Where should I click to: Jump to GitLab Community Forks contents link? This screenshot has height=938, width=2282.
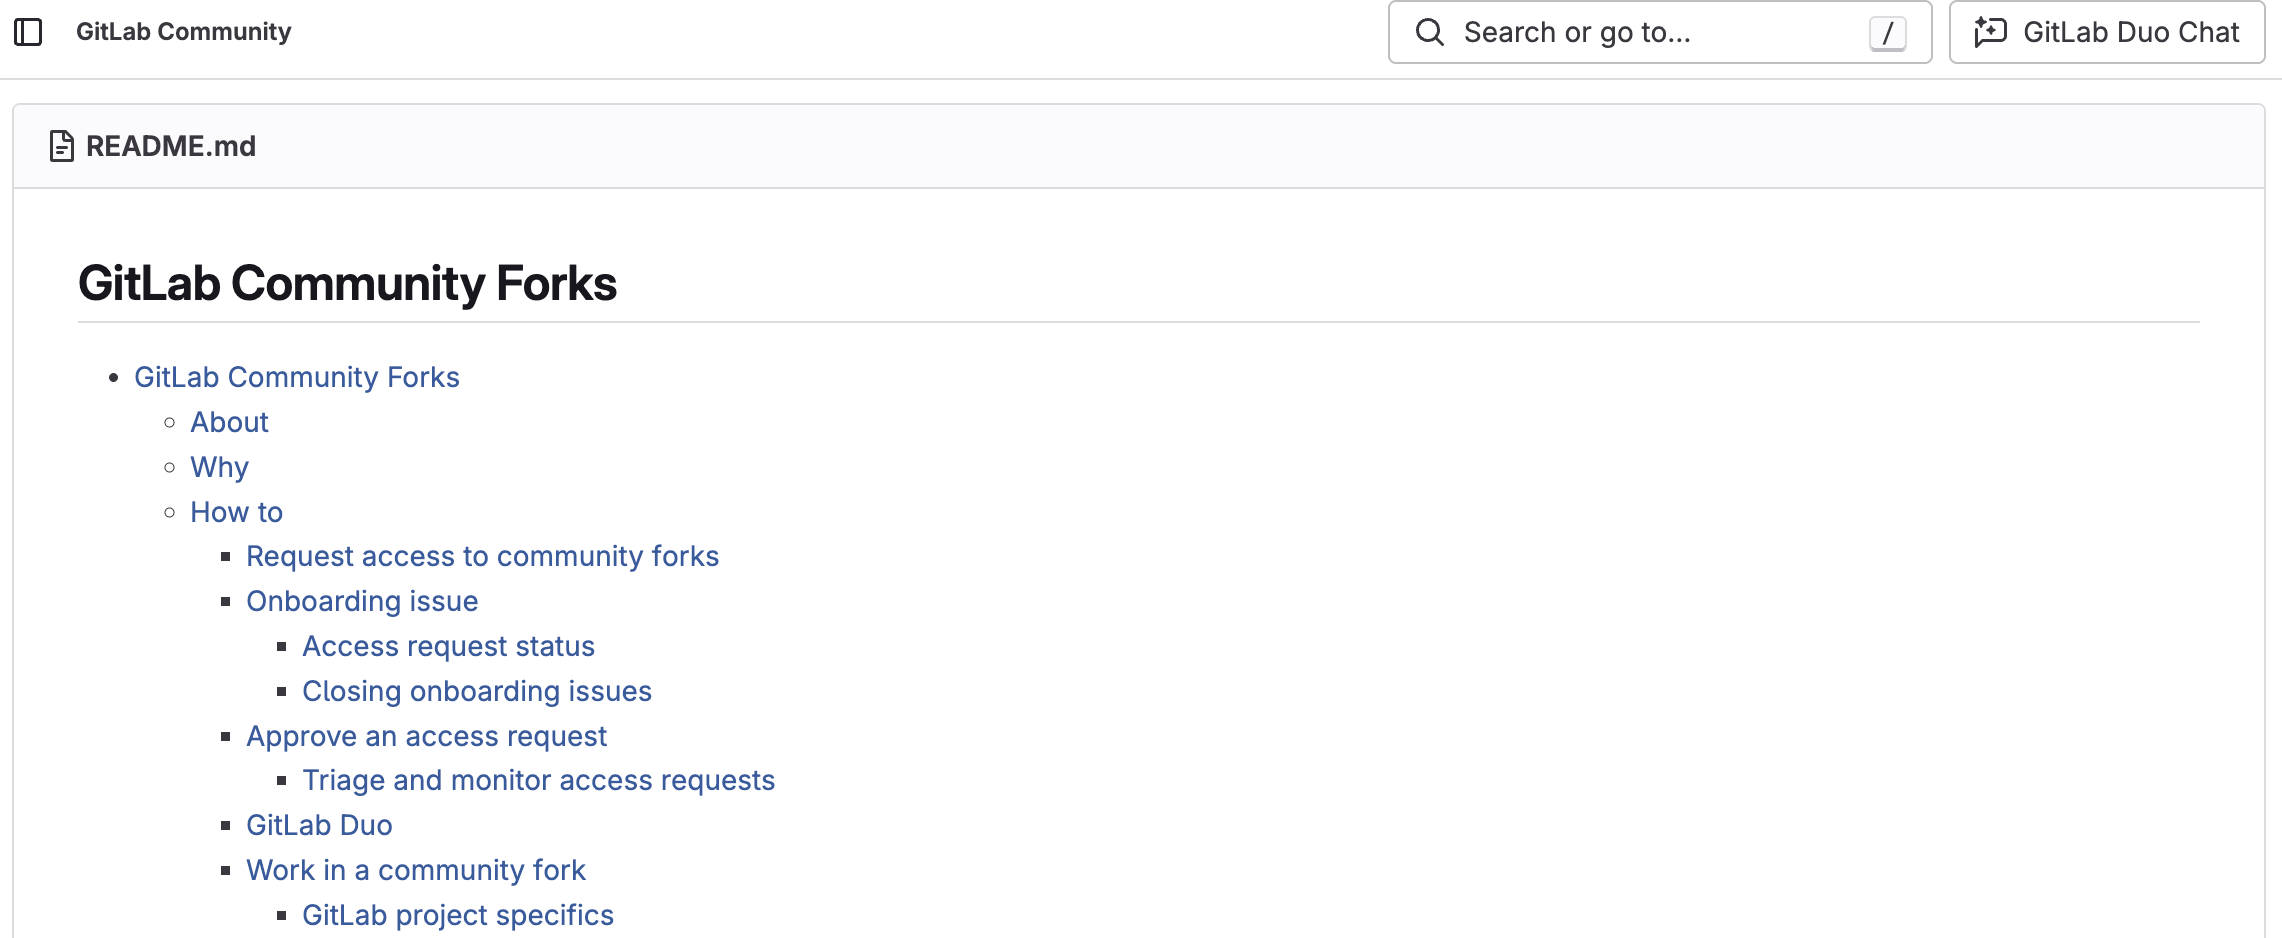(x=297, y=377)
